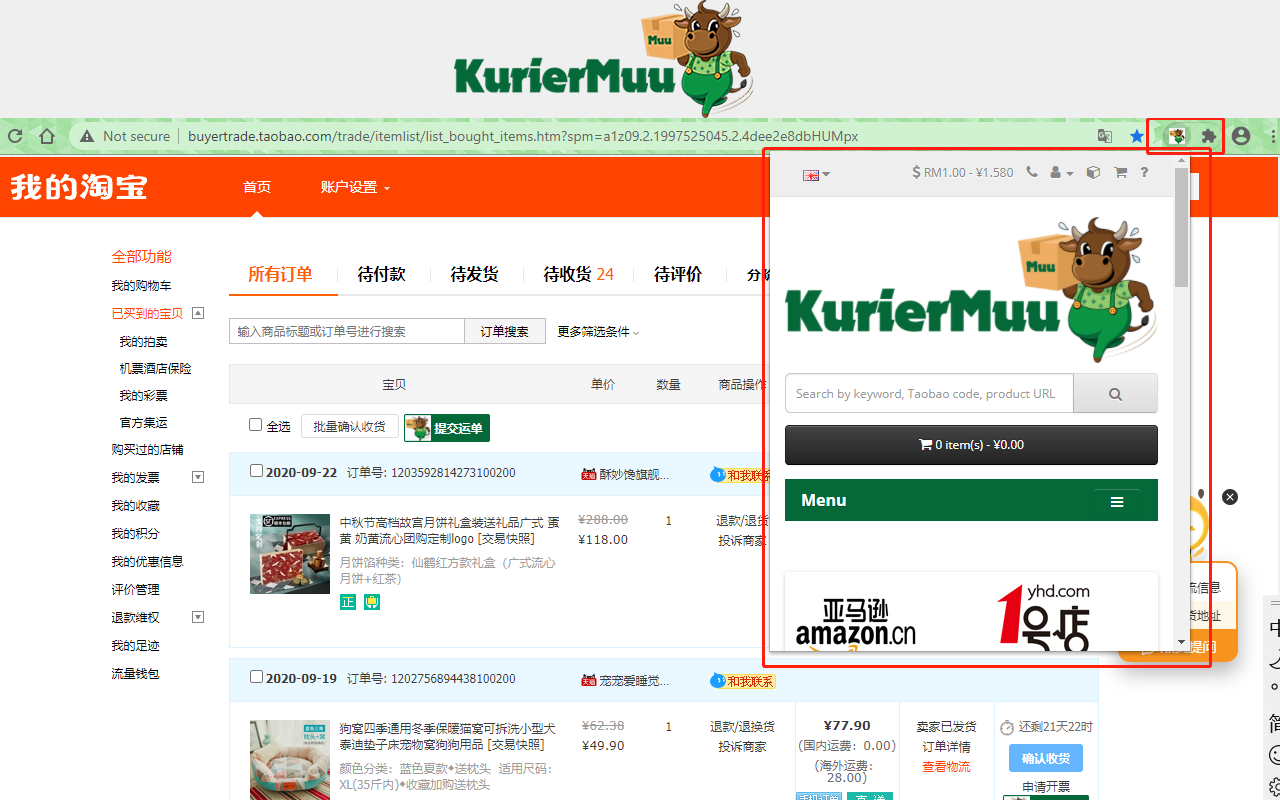Viewport: 1280px width, 800px height.
Task: Close the floating helper widget
Action: click(x=1230, y=496)
